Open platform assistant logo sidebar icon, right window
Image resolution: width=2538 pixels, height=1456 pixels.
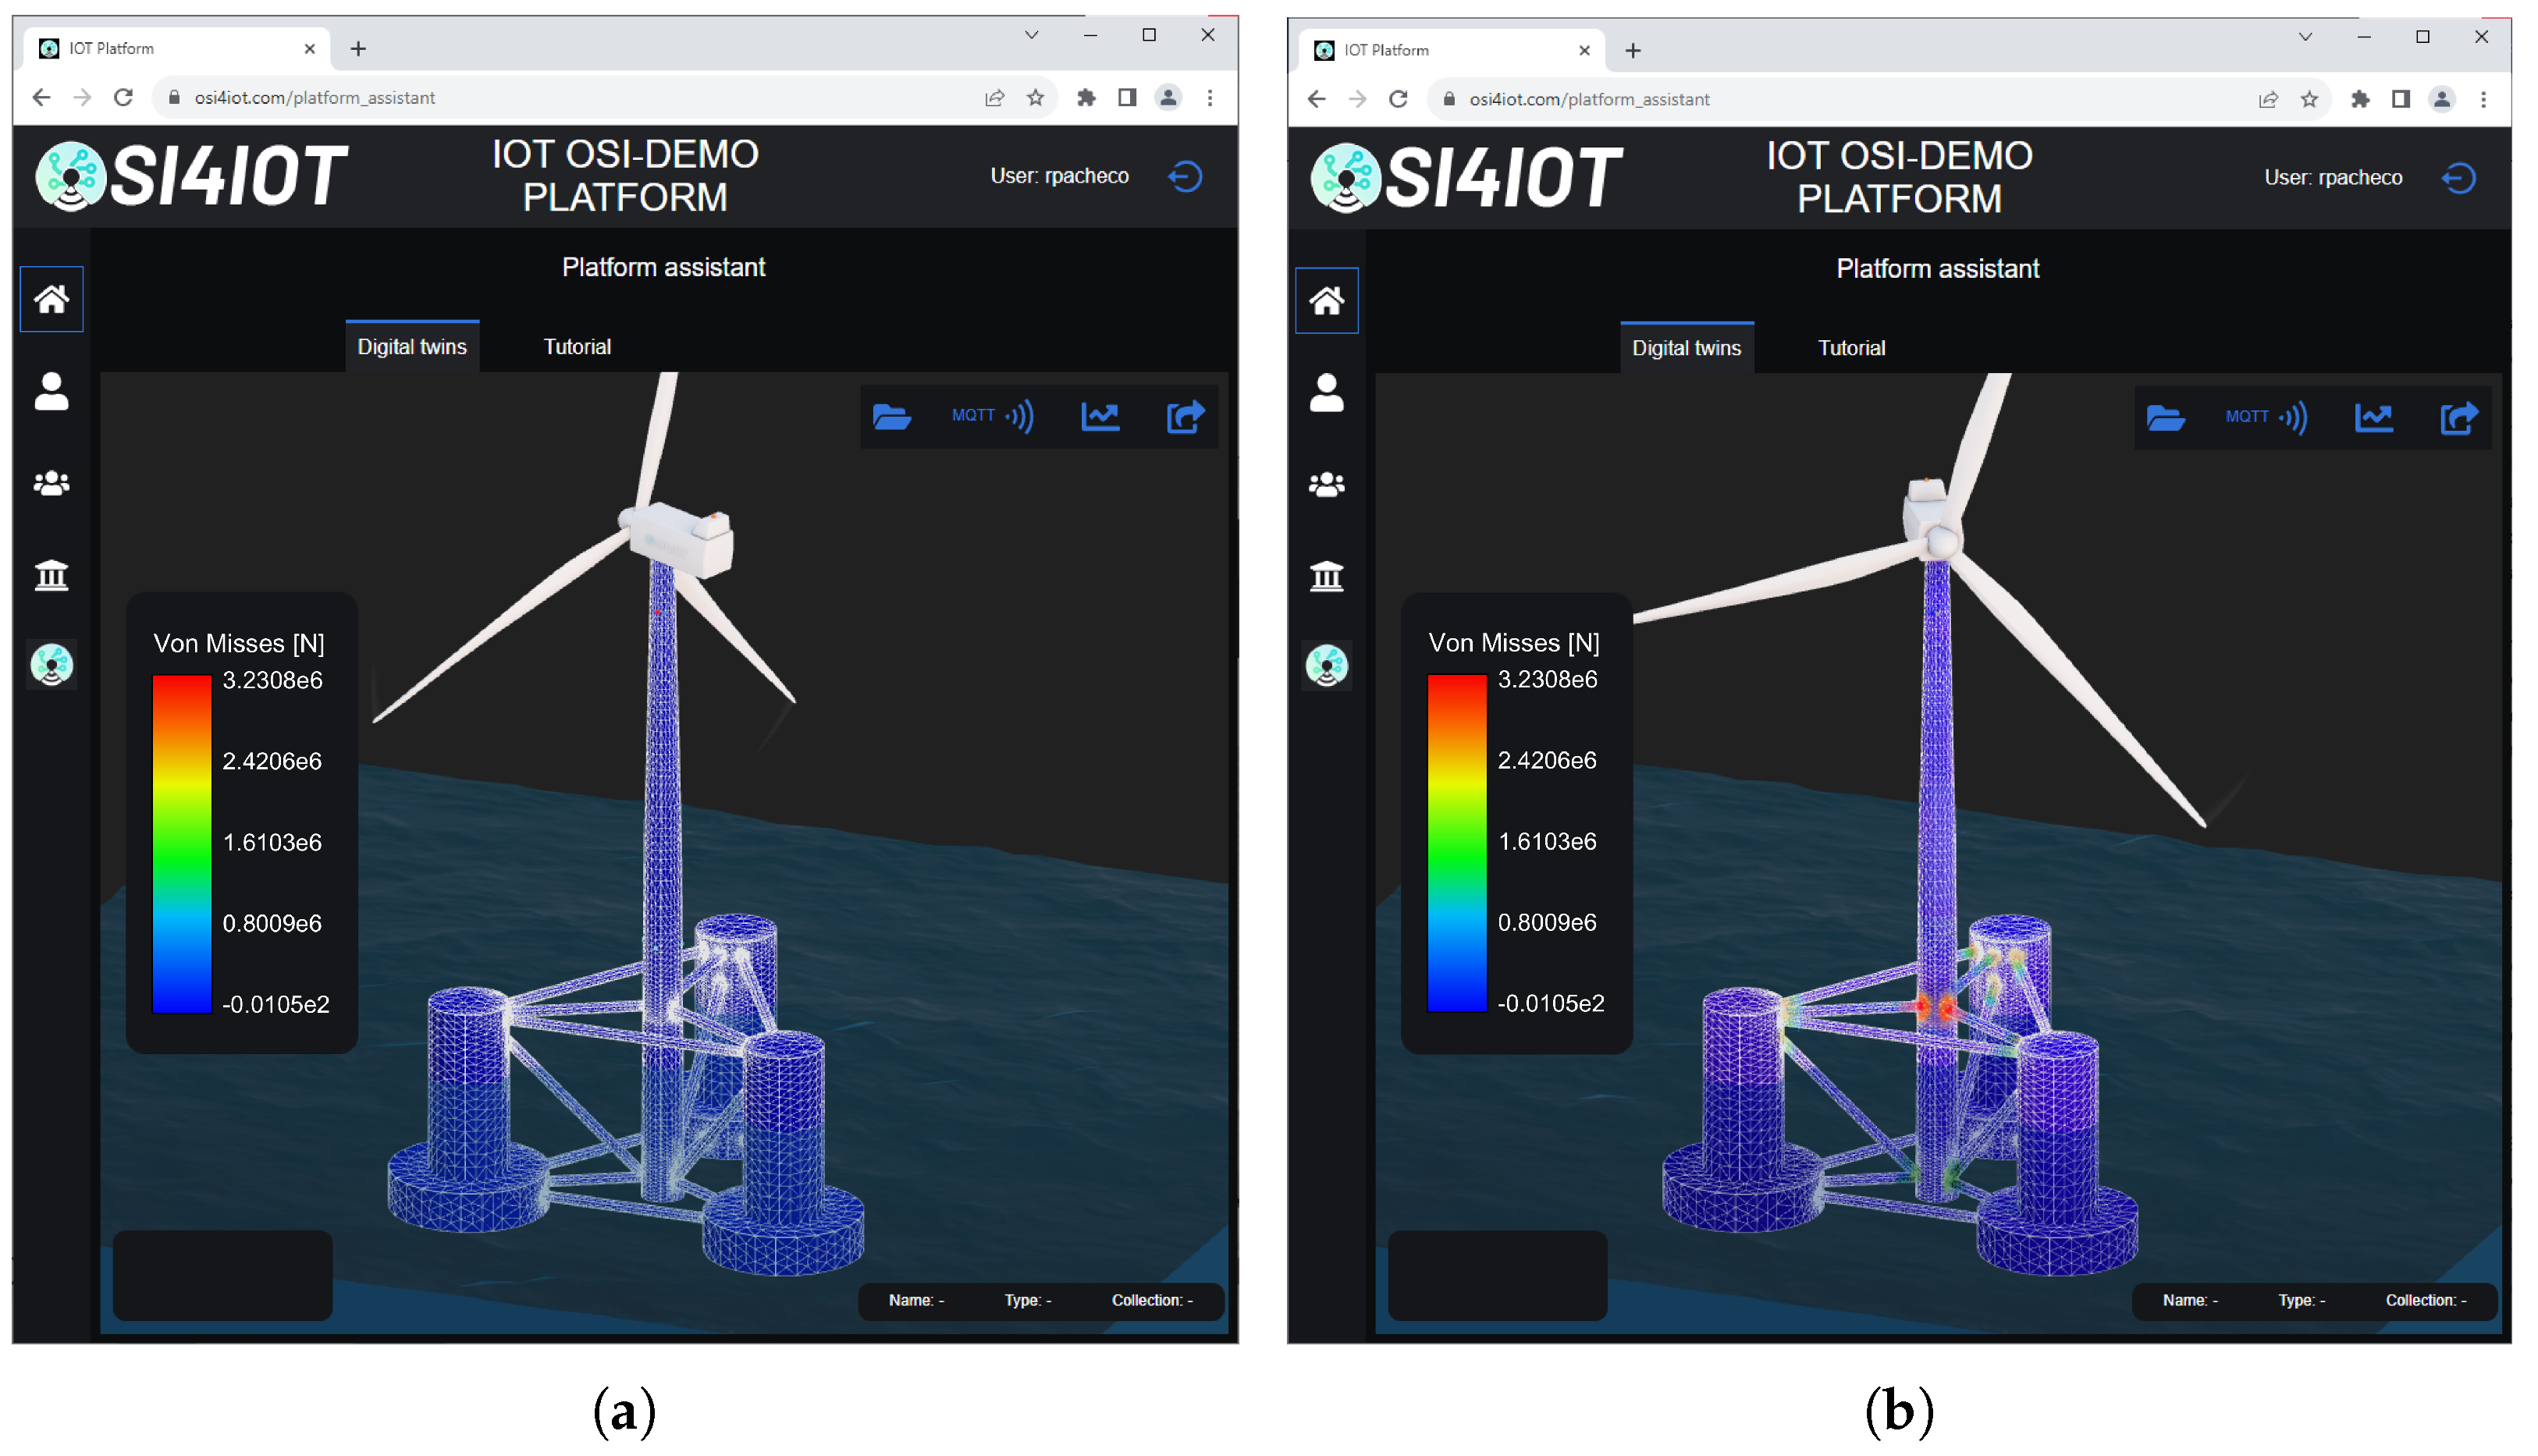[x=1326, y=666]
